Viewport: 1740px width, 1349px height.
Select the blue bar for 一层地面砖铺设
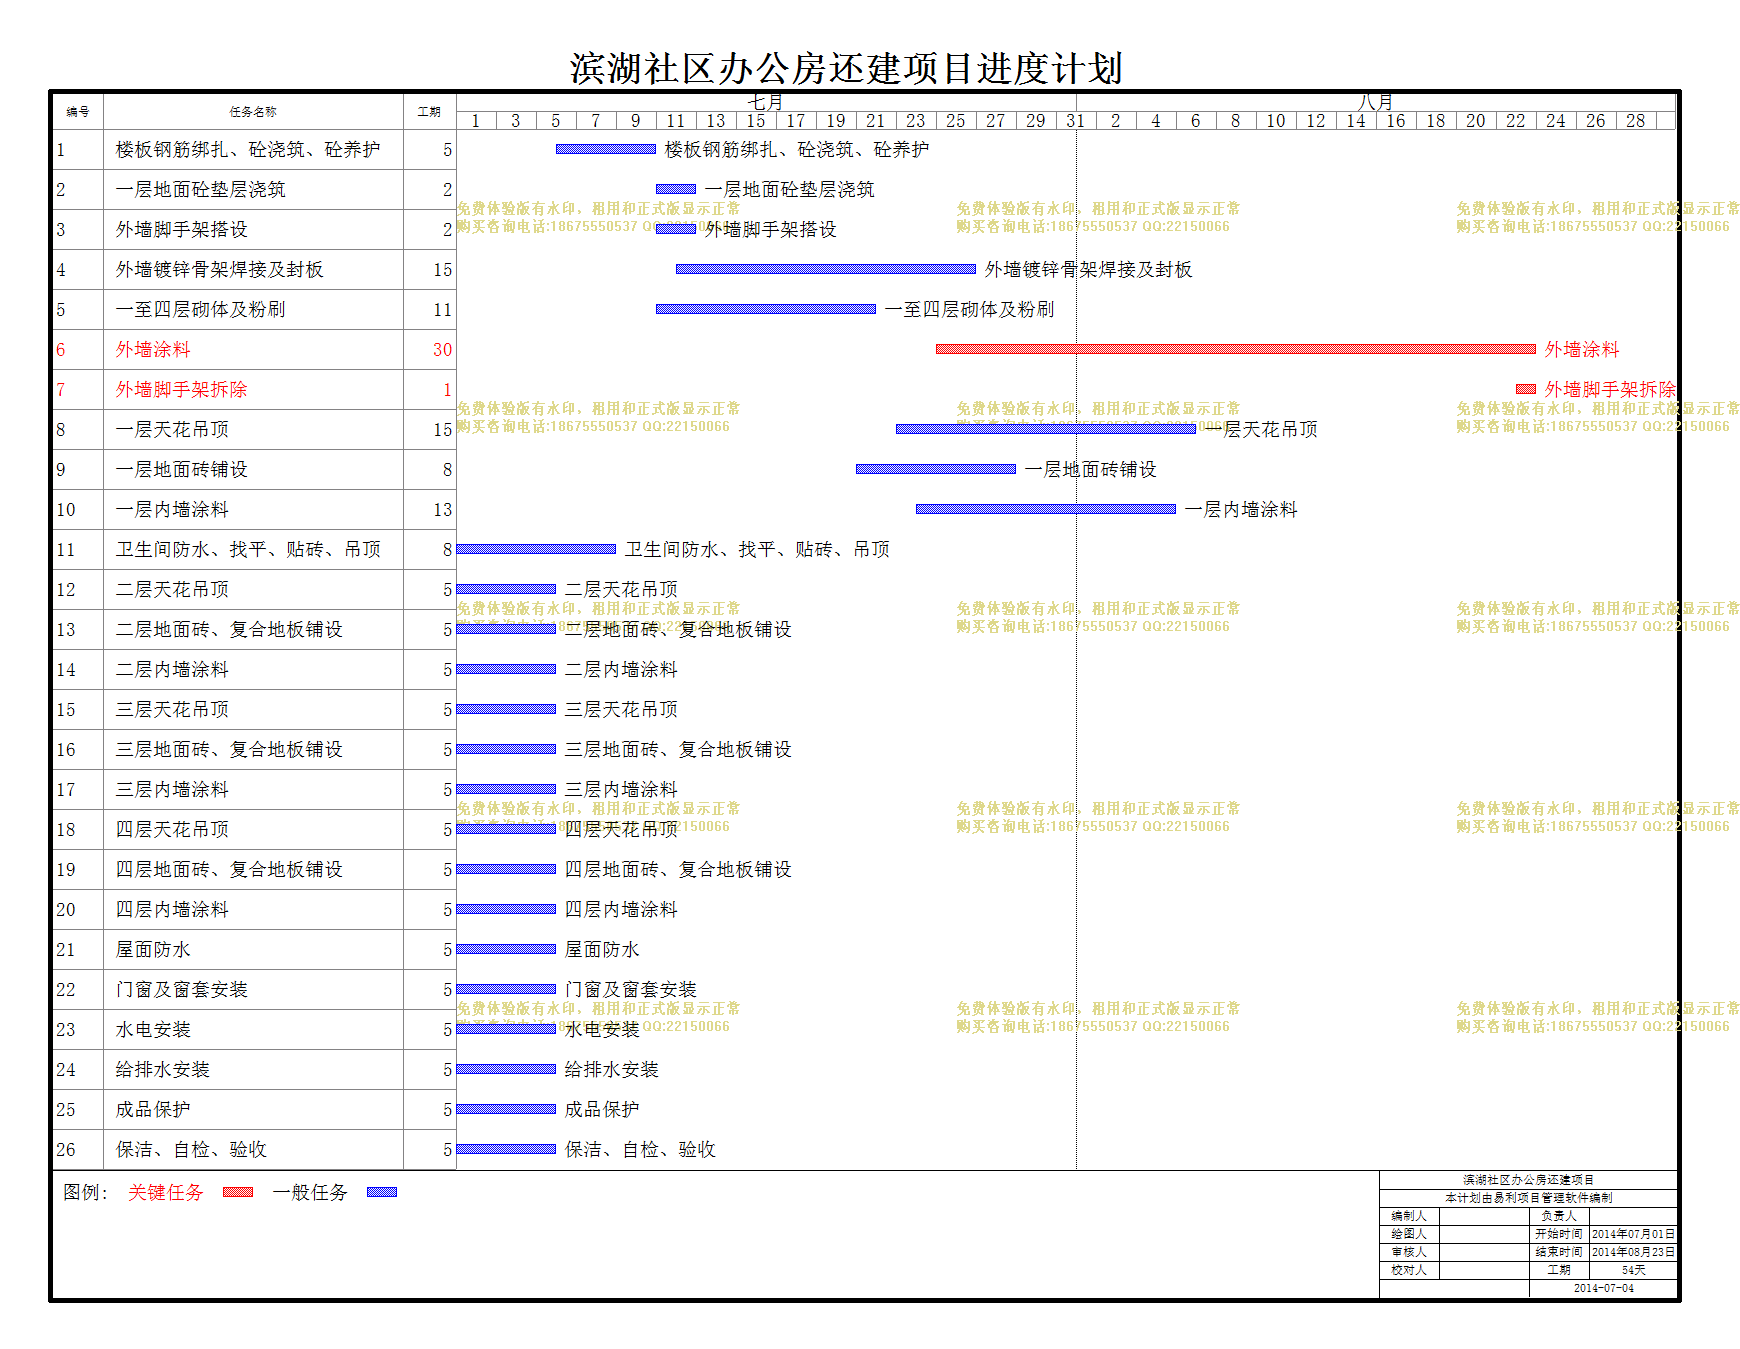point(936,469)
